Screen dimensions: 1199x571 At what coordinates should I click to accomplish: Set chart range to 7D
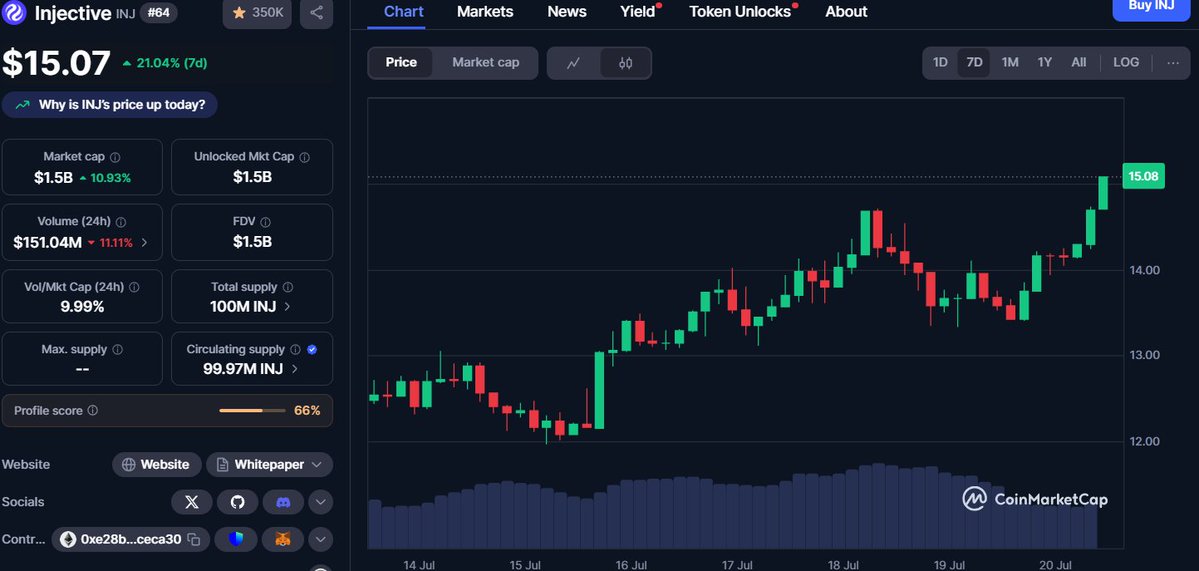pos(974,63)
